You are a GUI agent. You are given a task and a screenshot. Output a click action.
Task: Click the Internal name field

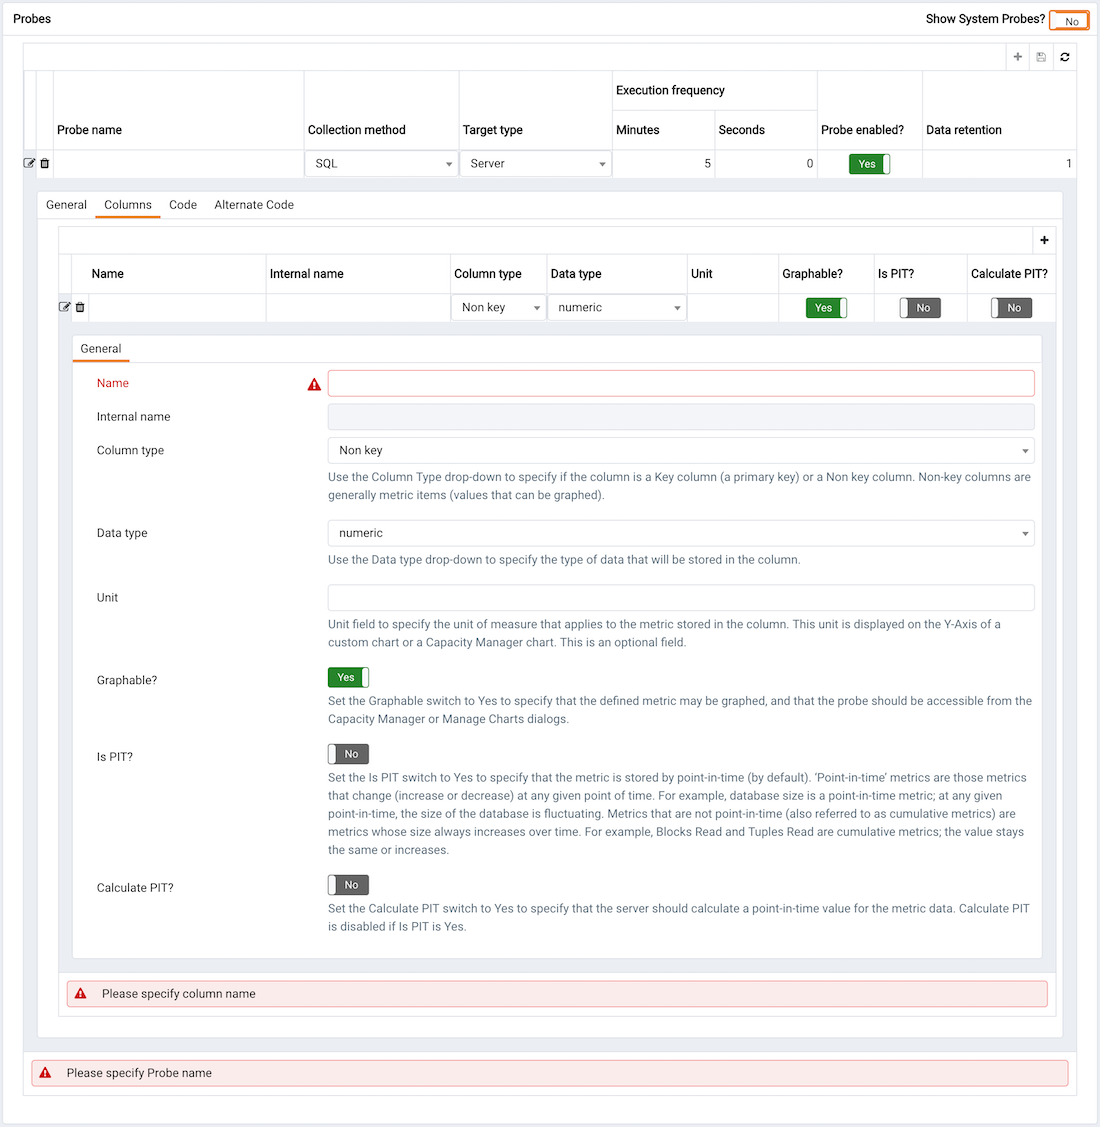point(681,417)
